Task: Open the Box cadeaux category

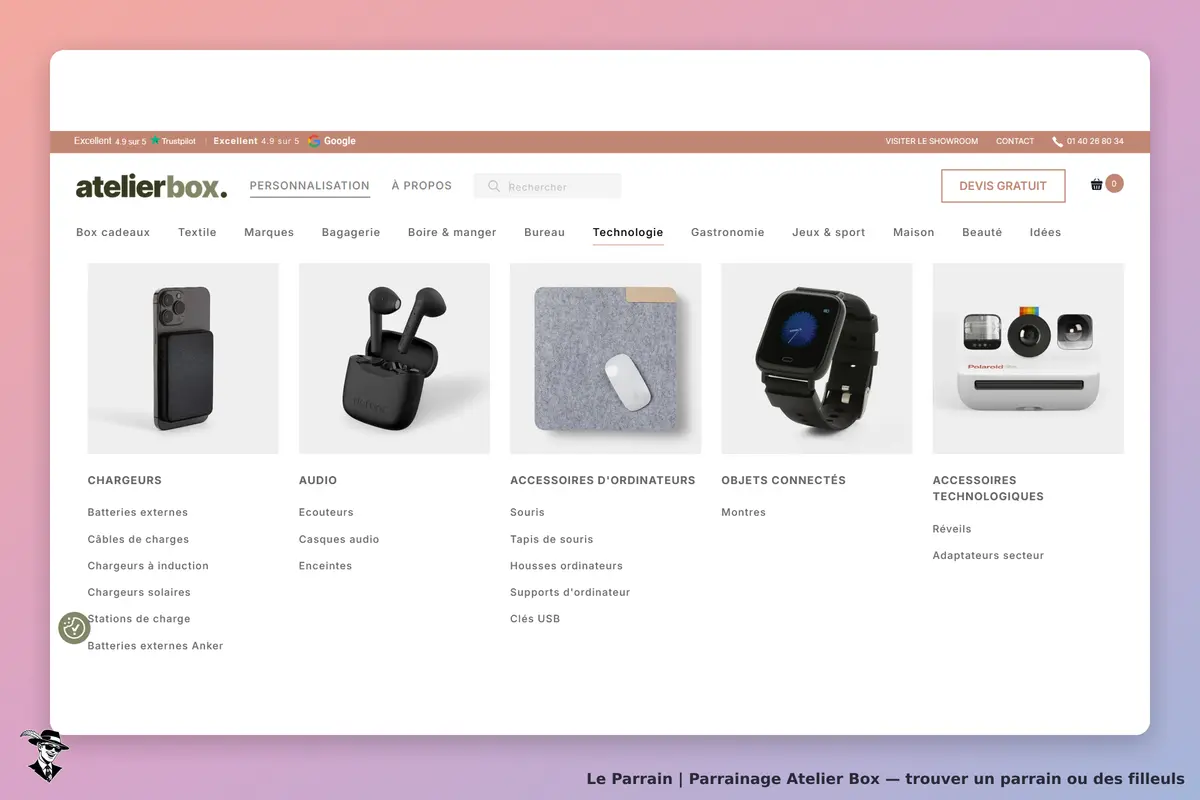Action: tap(113, 232)
